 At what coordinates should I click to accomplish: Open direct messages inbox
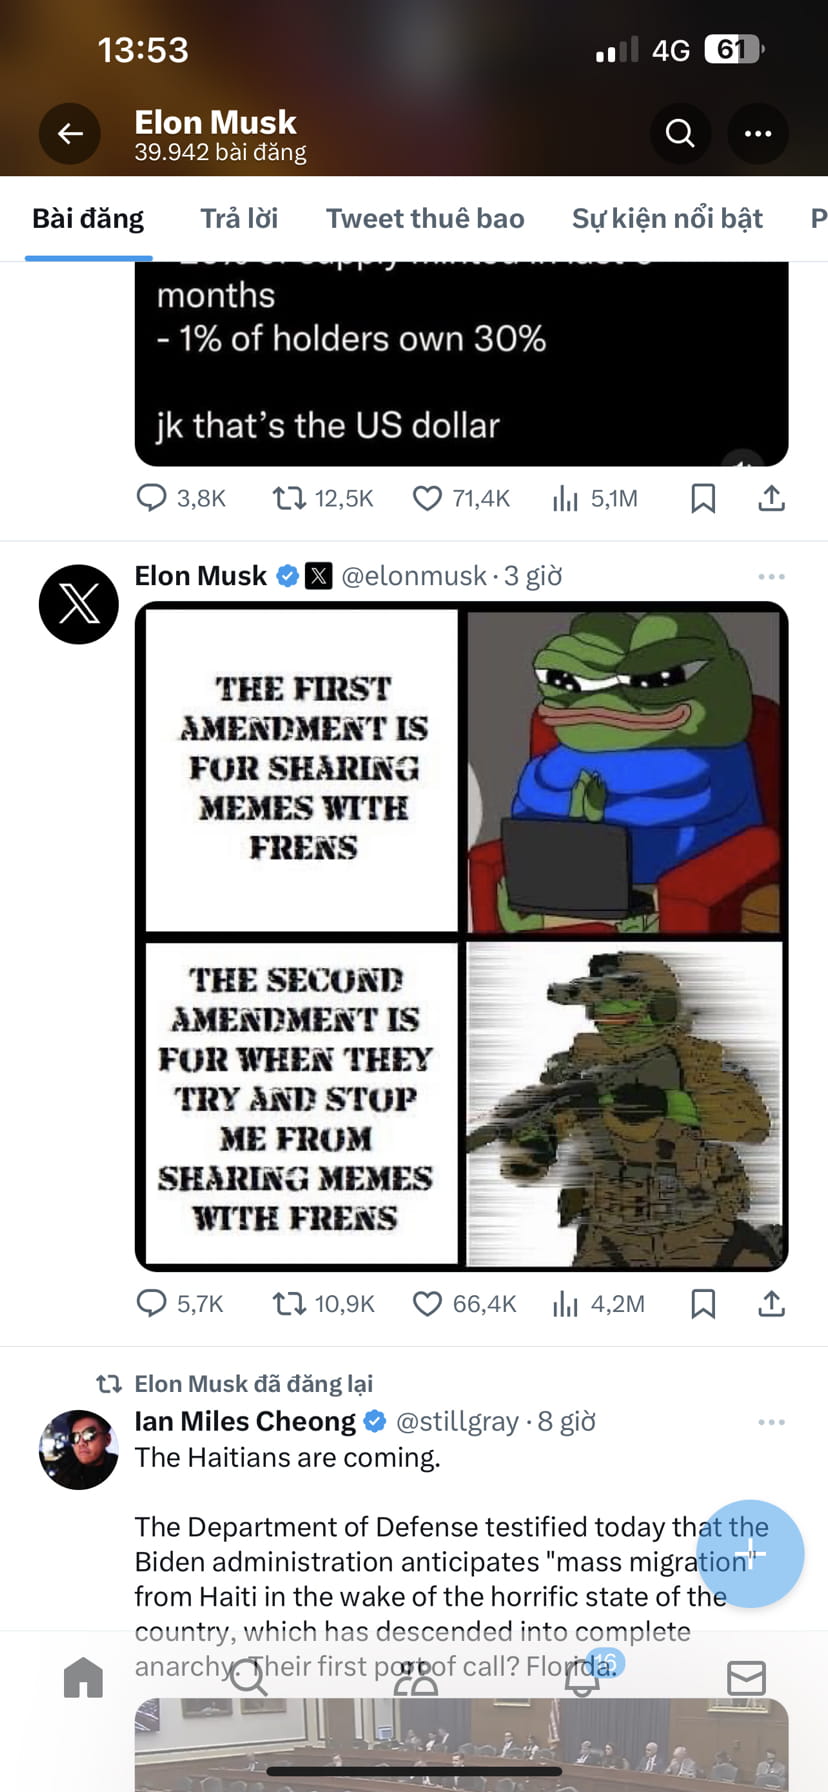click(x=746, y=1678)
